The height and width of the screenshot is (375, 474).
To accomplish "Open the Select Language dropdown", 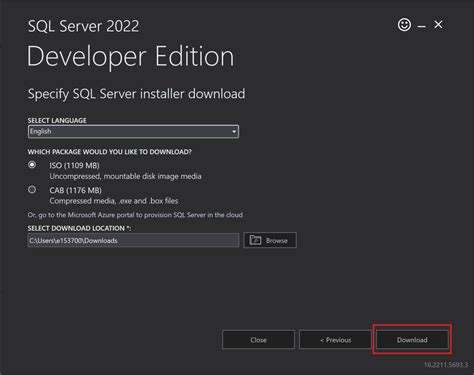I will [x=133, y=131].
